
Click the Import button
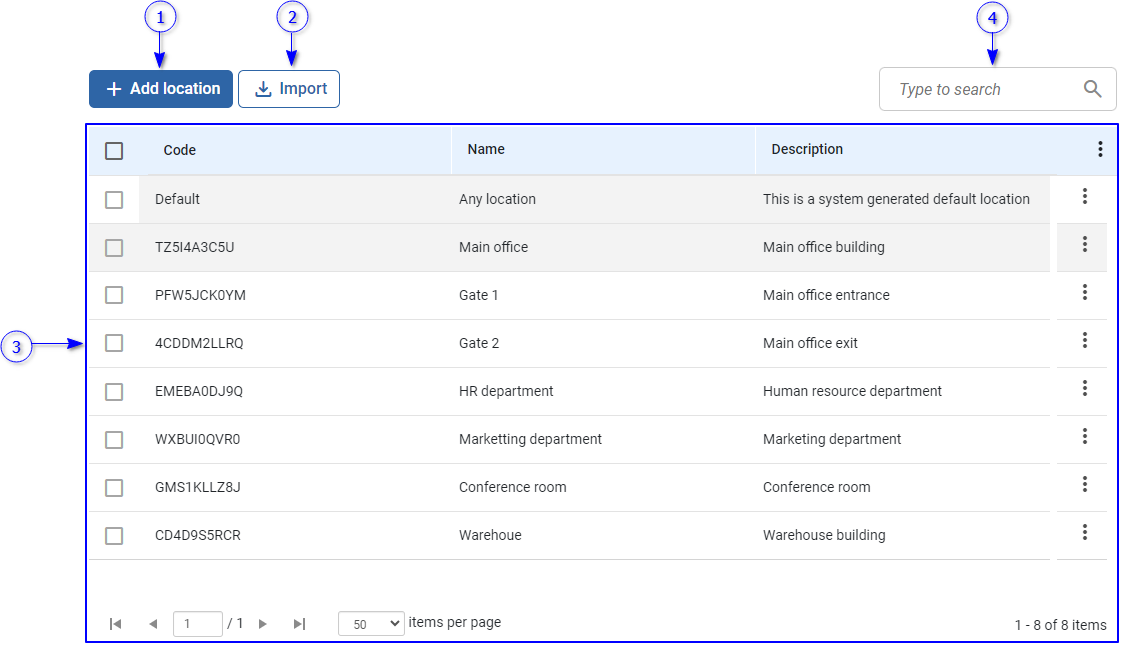point(289,89)
